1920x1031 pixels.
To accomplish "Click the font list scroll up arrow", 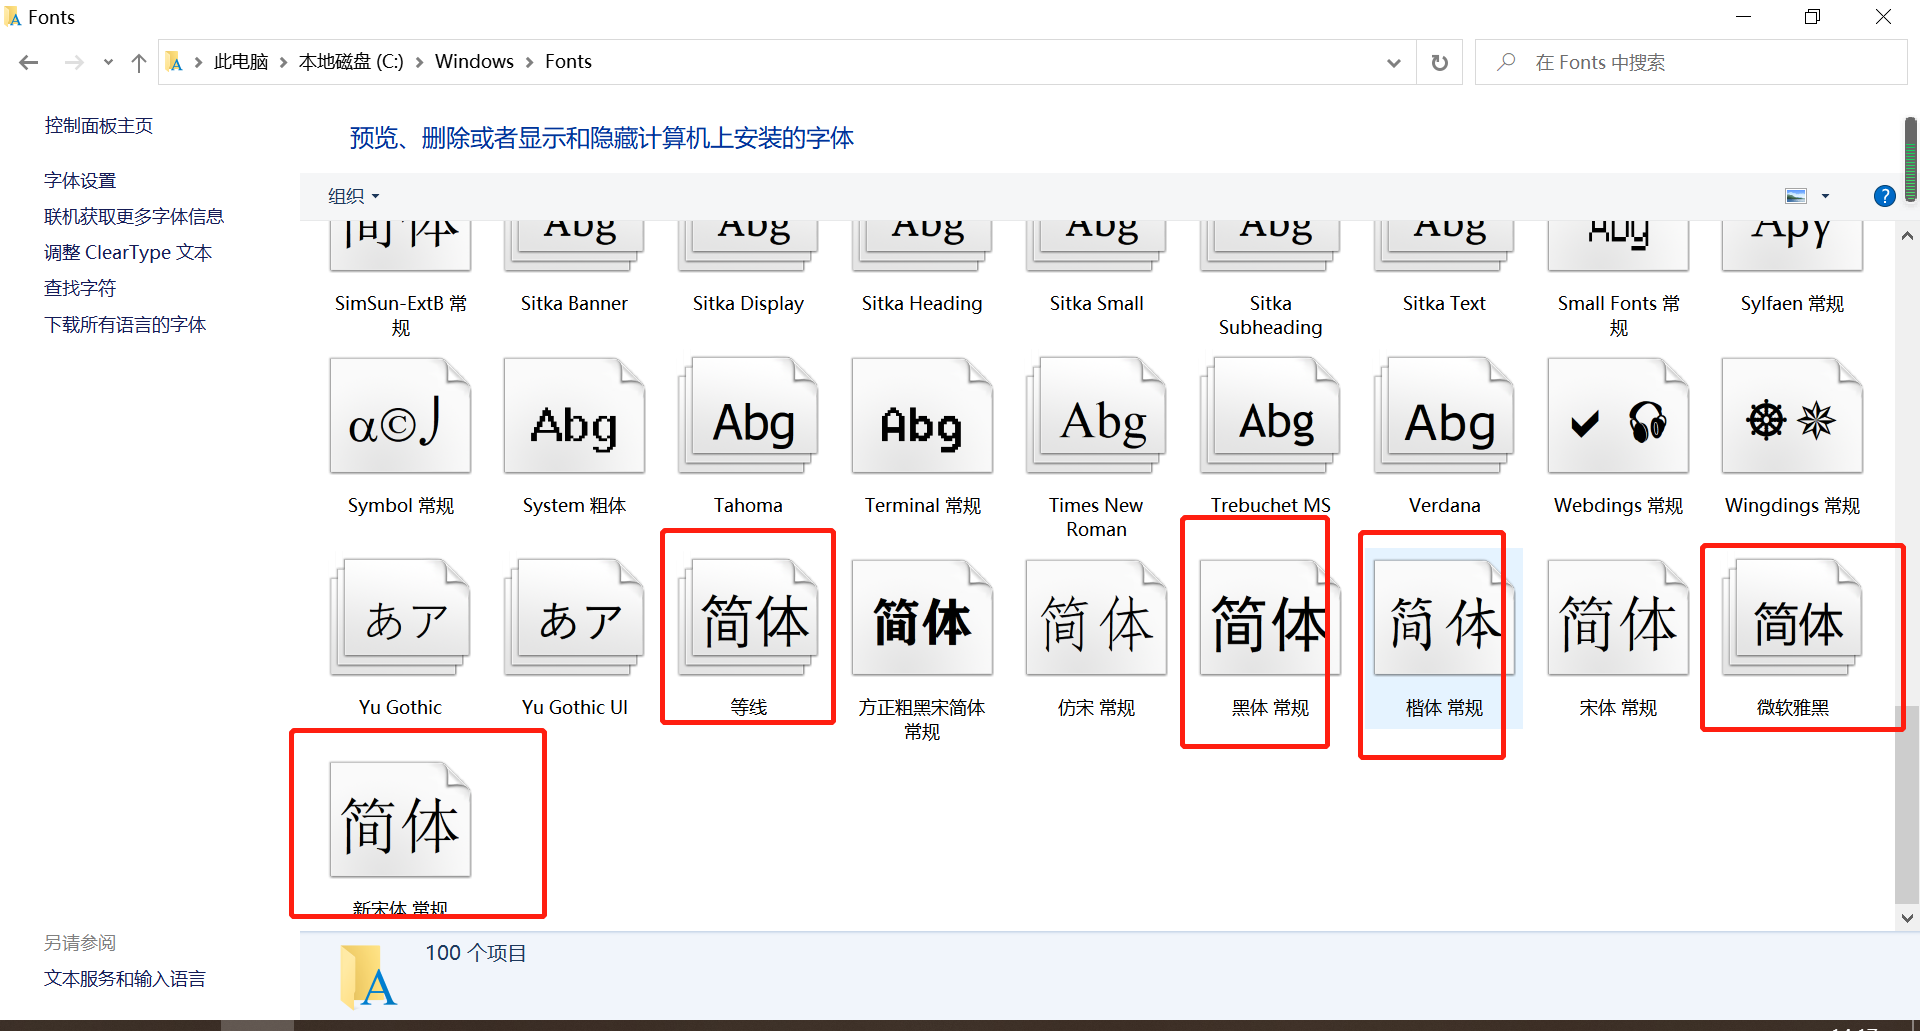I will click(1907, 236).
